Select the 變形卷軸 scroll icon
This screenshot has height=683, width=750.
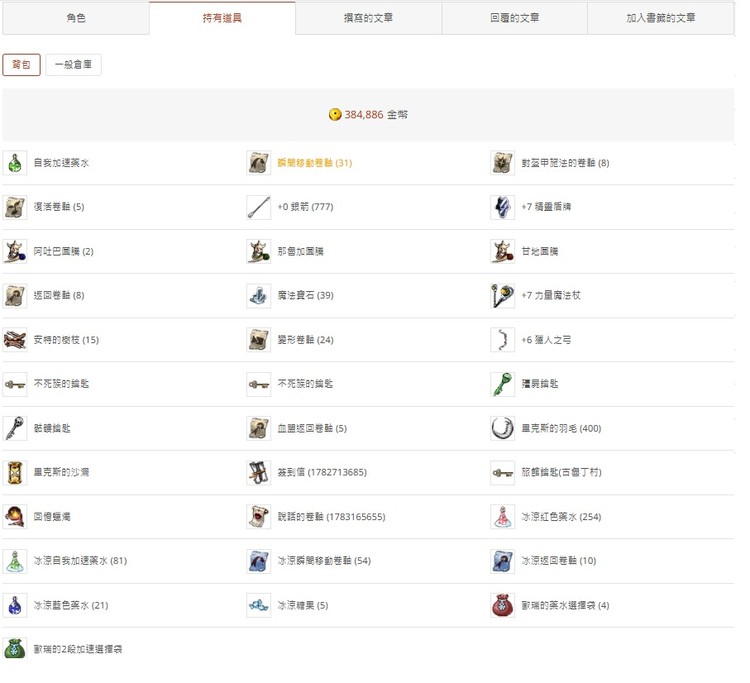click(259, 340)
